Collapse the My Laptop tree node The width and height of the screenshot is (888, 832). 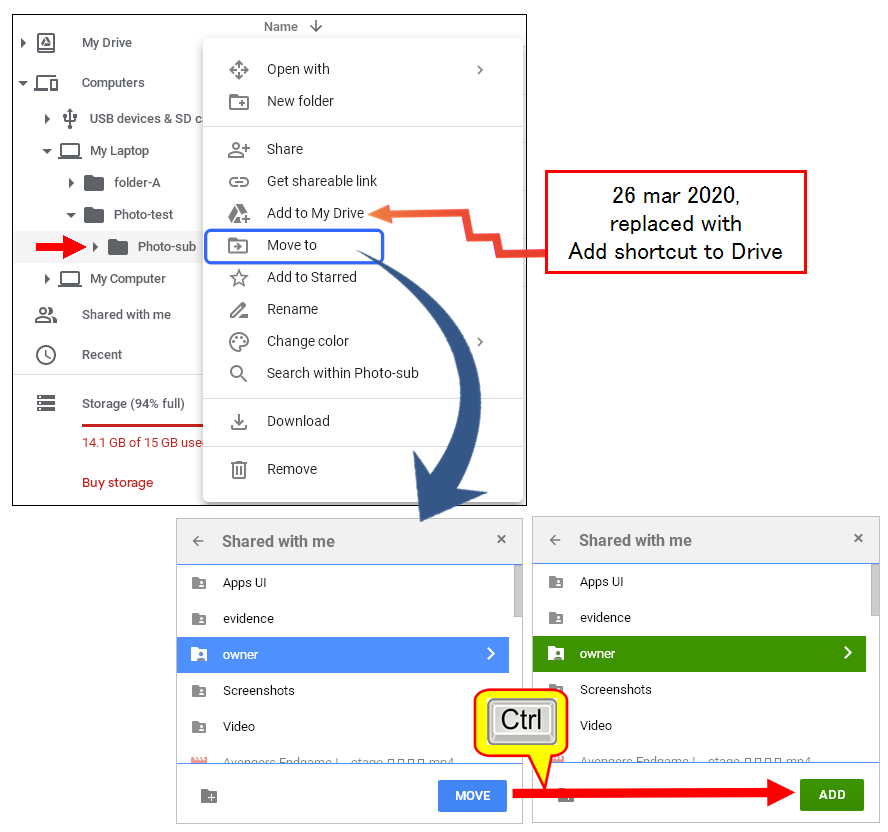(47, 151)
